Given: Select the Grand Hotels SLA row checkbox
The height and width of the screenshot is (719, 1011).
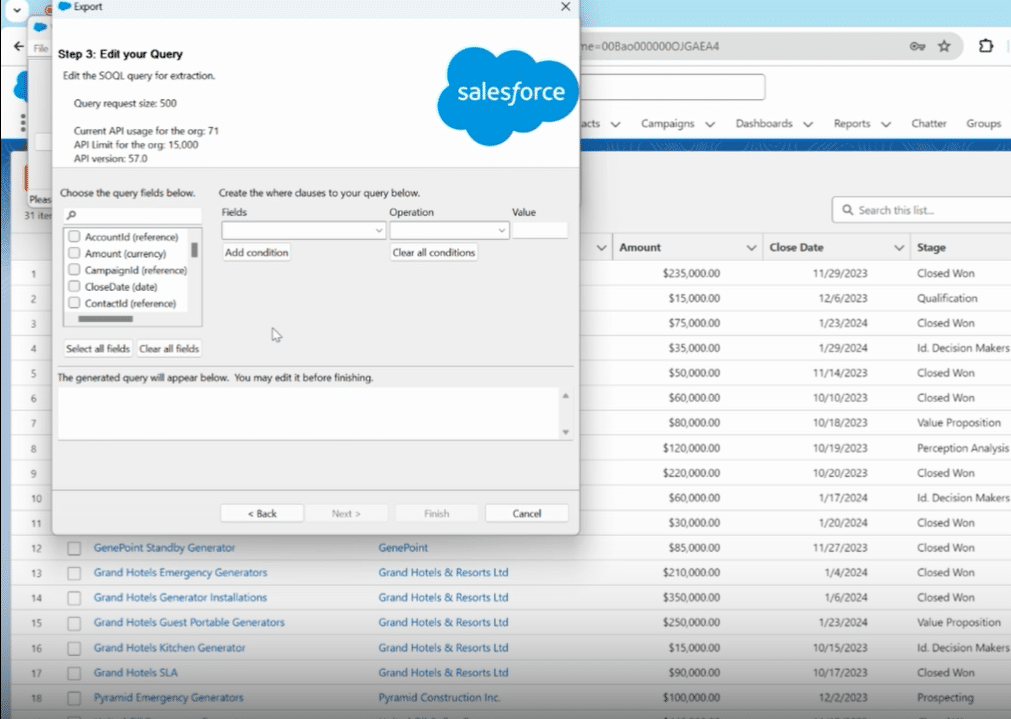Looking at the screenshot, I should click(x=74, y=673).
